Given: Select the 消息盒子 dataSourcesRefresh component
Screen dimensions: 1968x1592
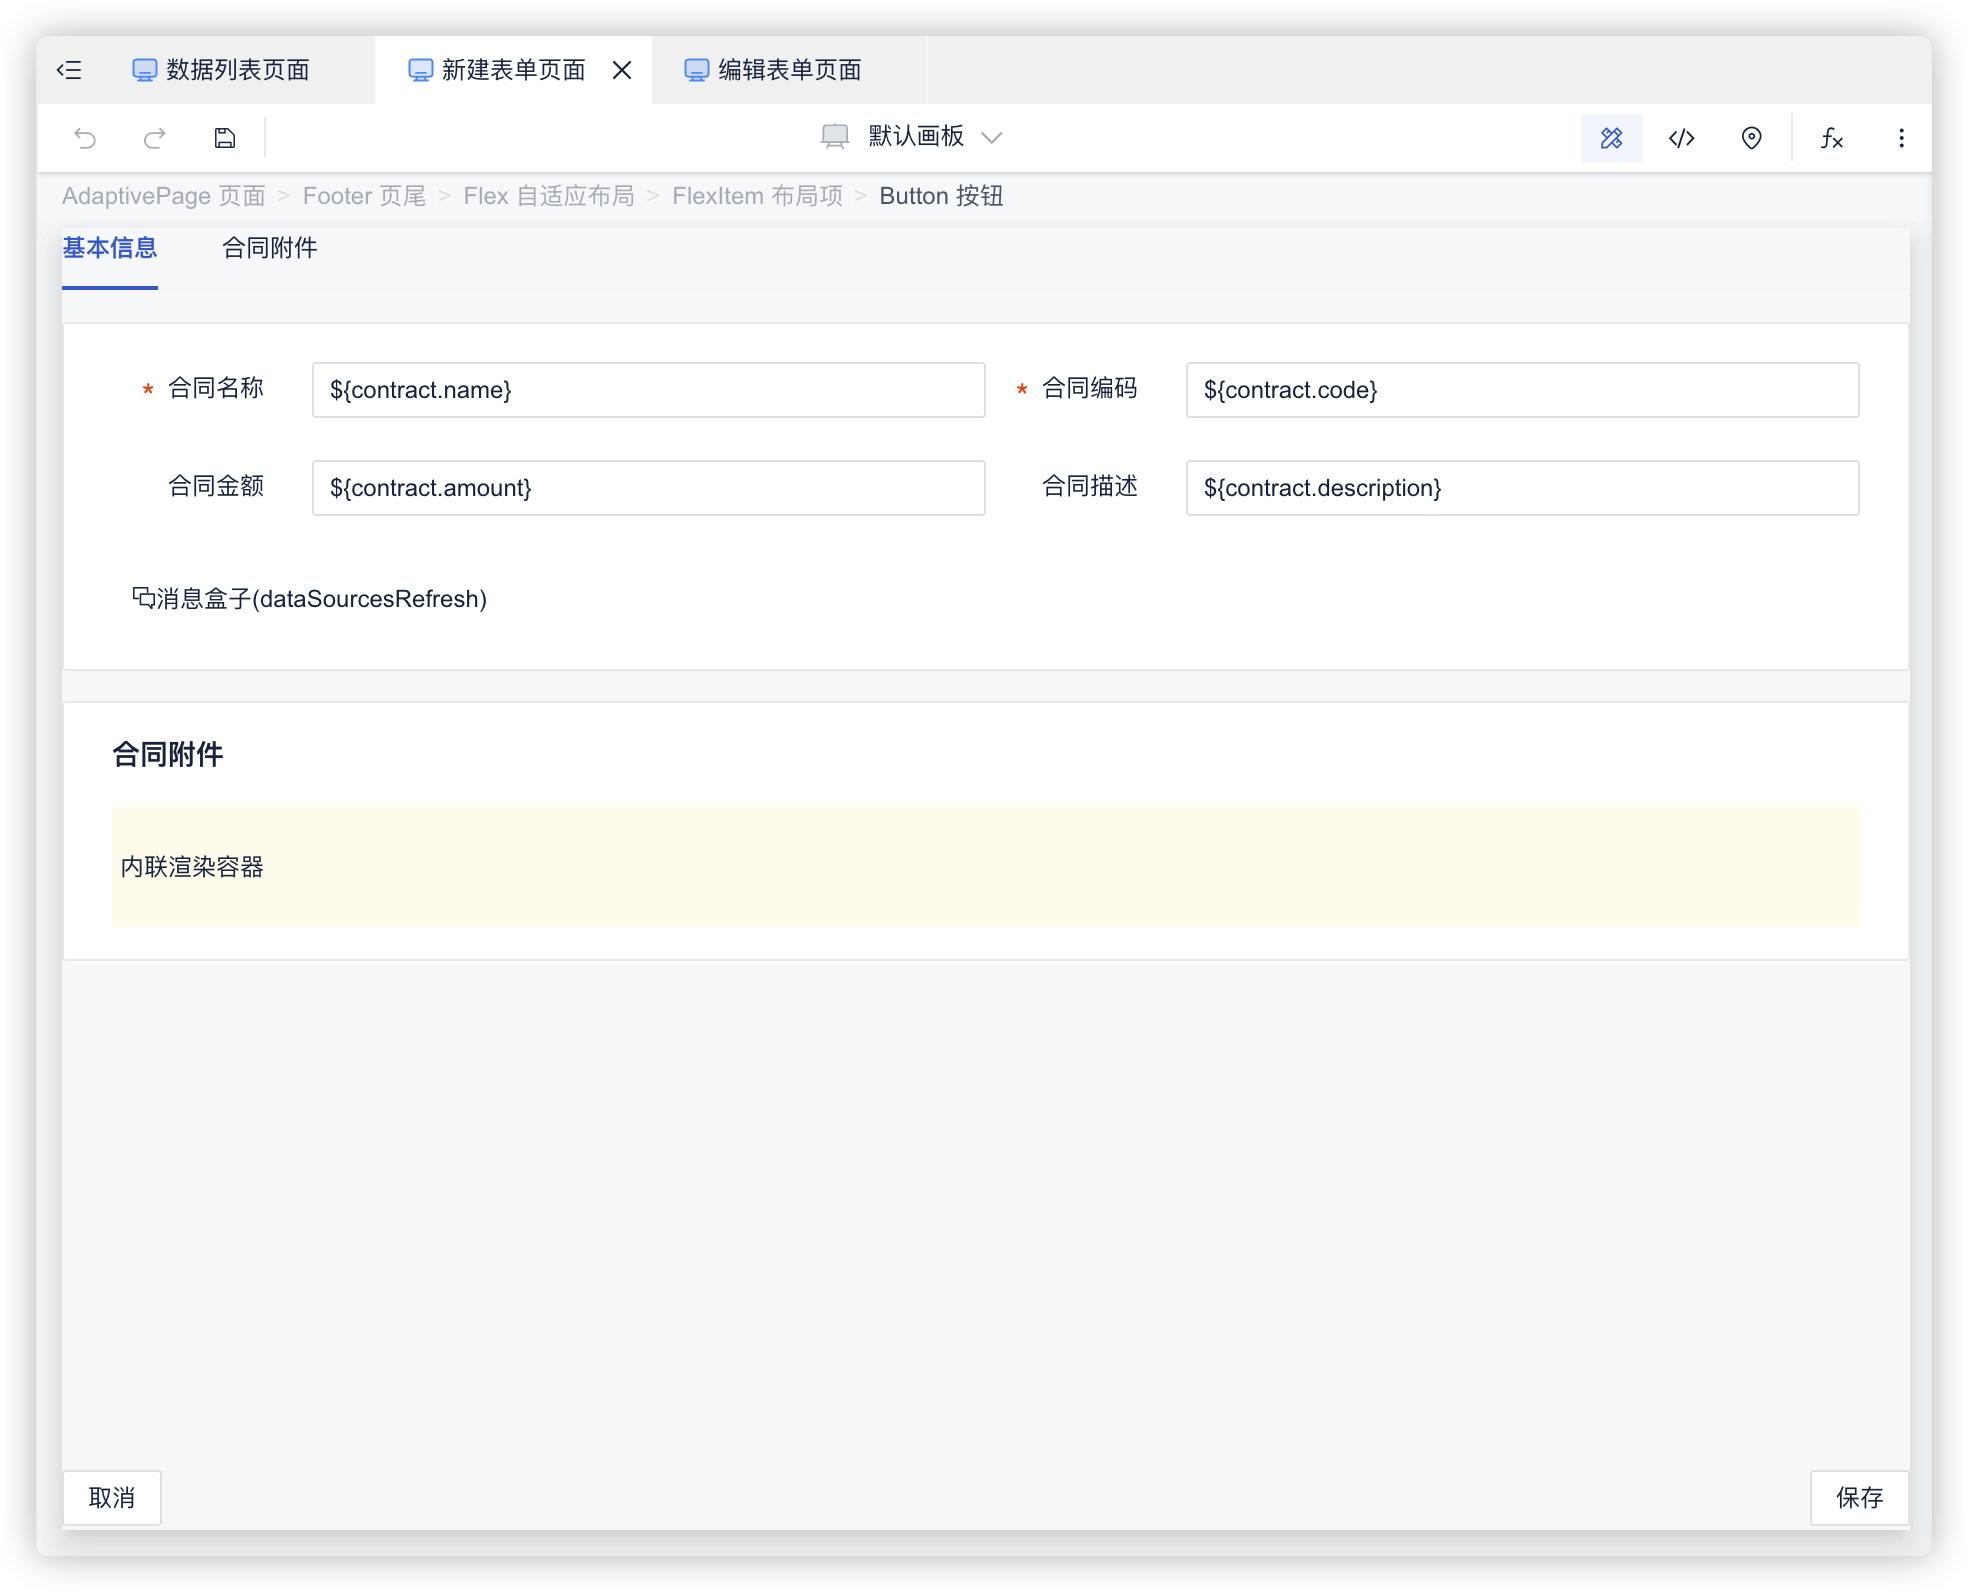Looking at the screenshot, I should [310, 599].
